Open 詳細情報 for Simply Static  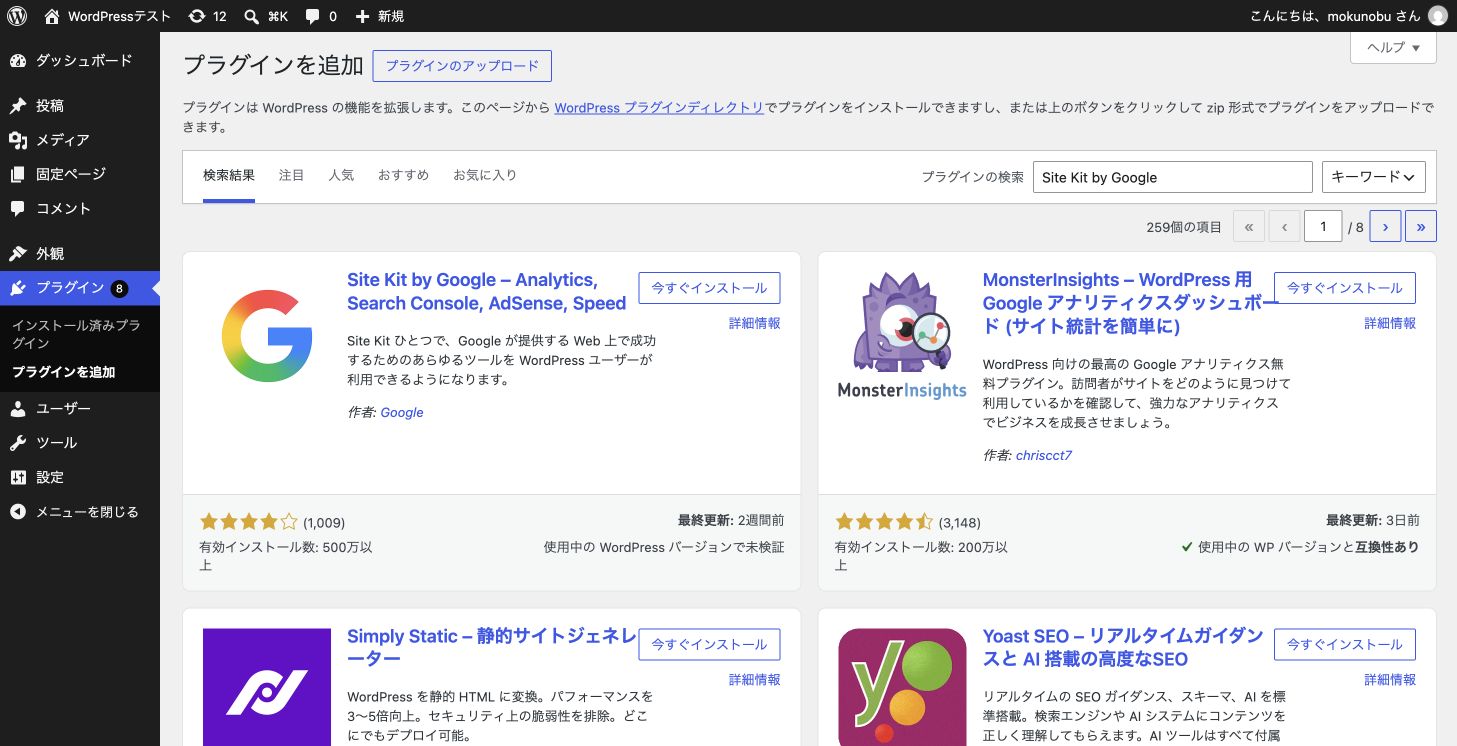coord(755,680)
